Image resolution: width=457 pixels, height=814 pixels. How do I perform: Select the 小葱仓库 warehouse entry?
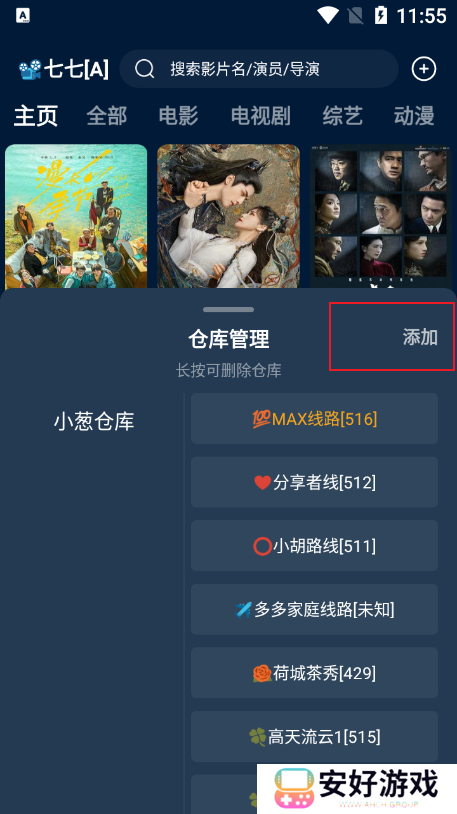tap(94, 421)
